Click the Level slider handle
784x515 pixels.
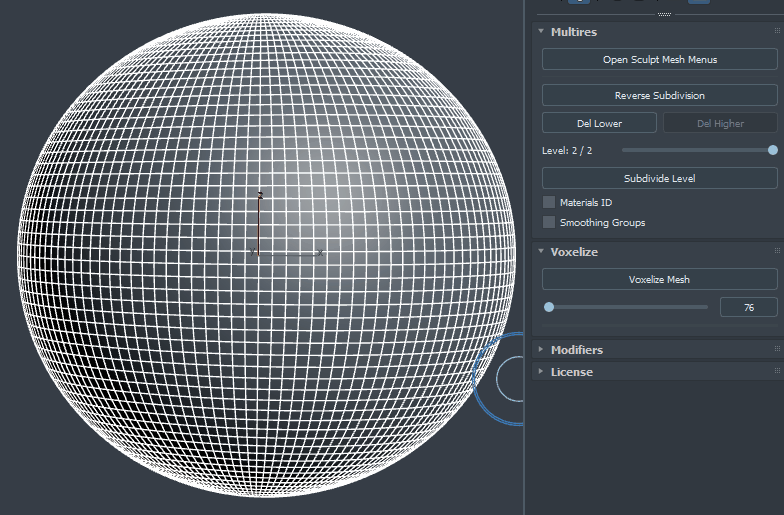772,150
